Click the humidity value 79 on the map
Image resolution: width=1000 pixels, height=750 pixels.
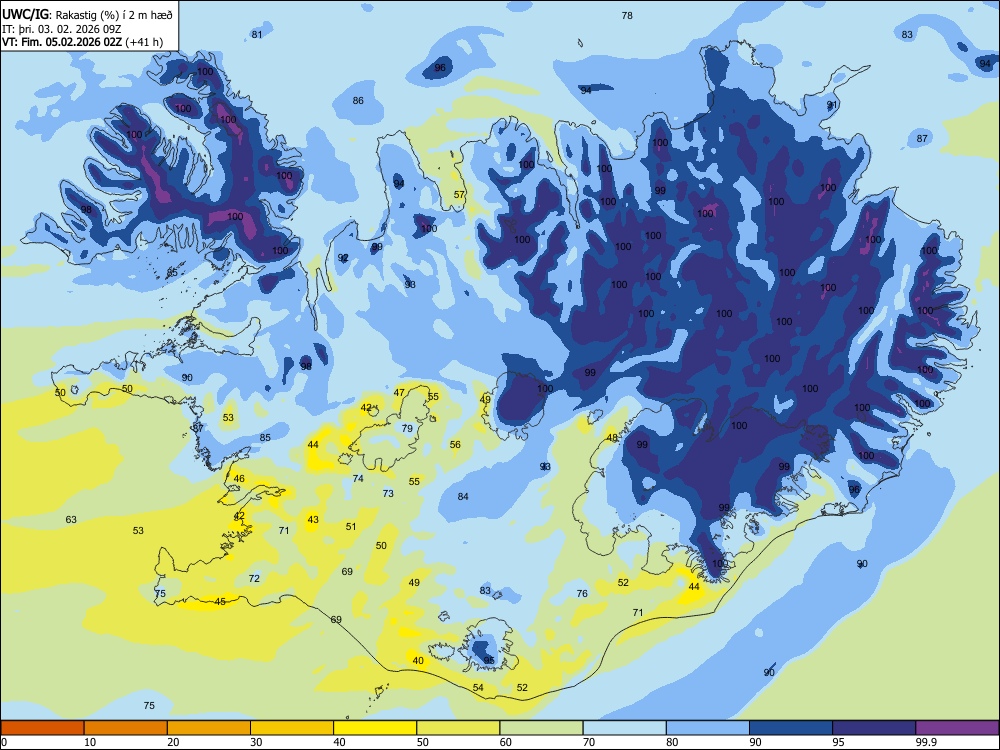408,429
